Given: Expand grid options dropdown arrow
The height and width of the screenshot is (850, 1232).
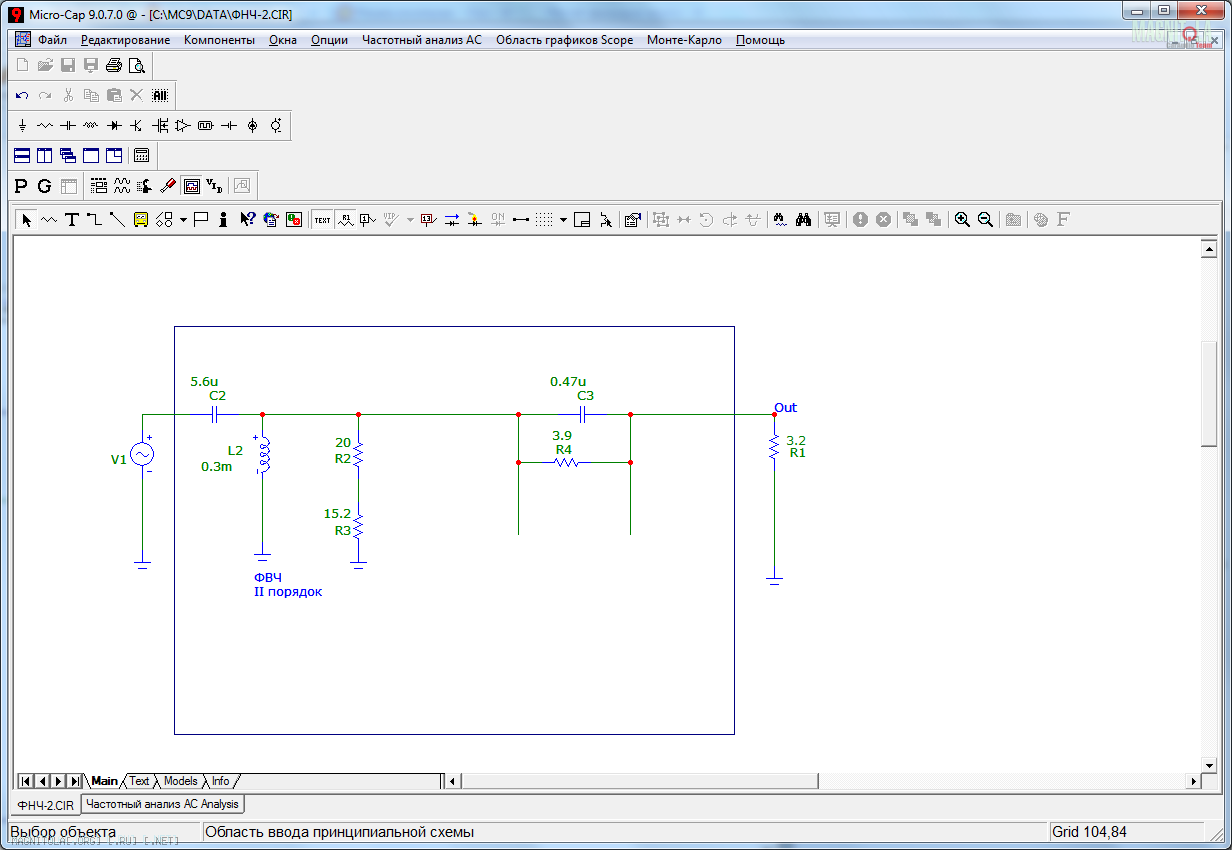Looking at the screenshot, I should [563, 220].
